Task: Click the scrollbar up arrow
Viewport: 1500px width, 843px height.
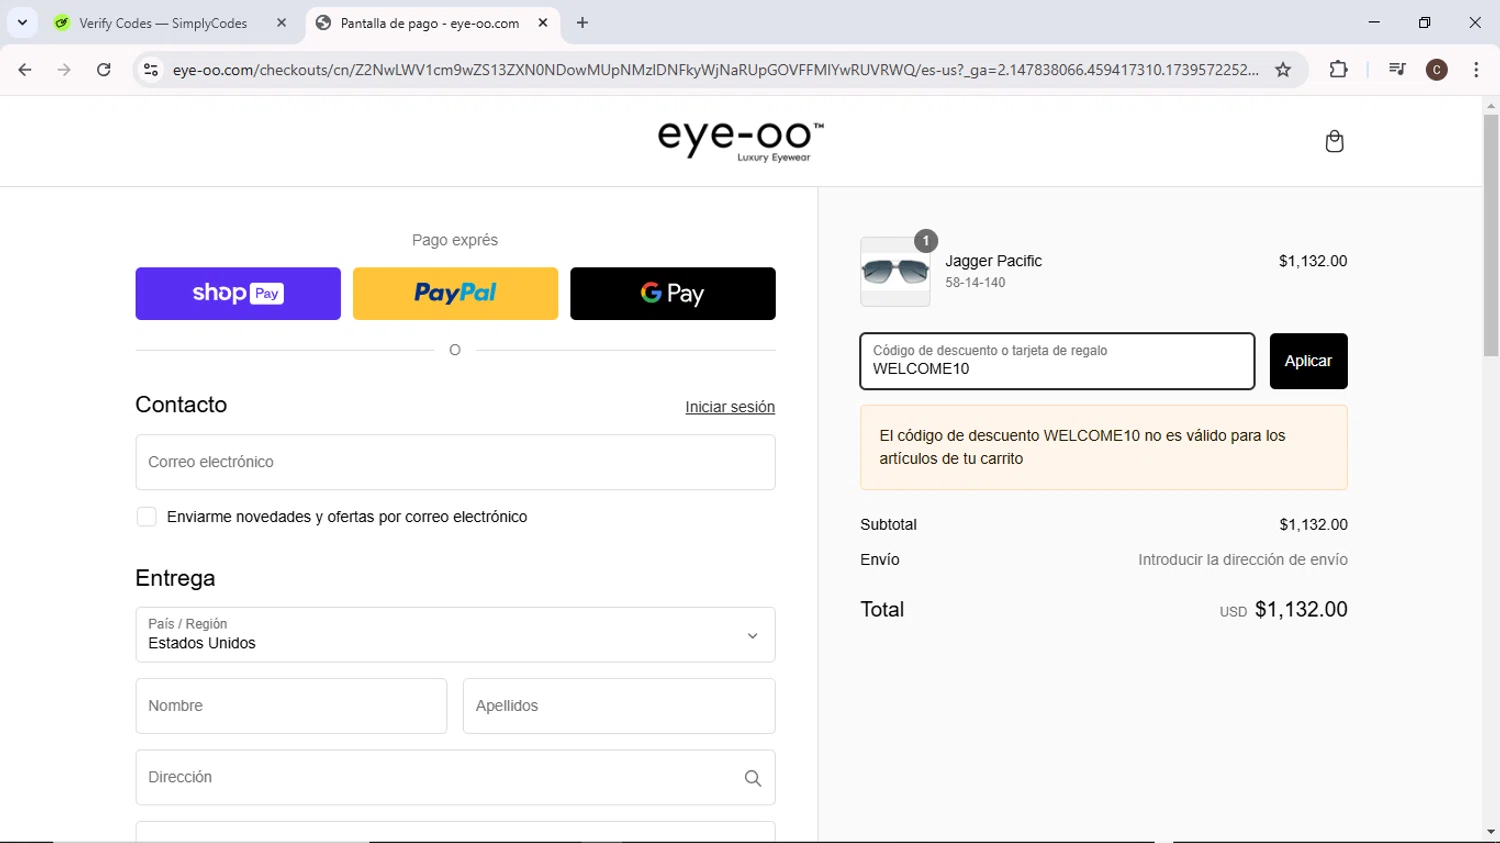Action: (x=1491, y=105)
